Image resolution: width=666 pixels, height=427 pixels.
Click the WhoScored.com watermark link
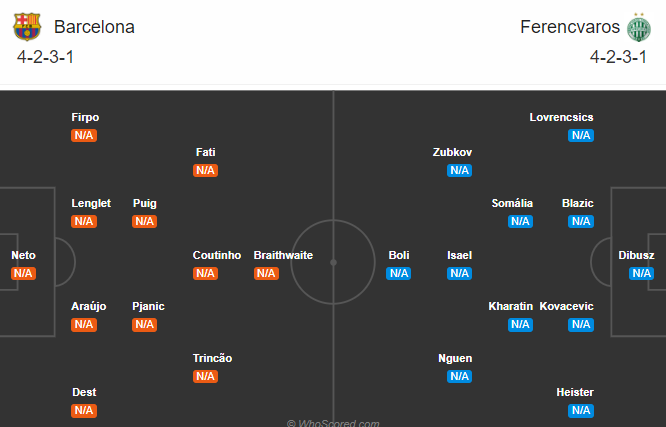[333, 423]
